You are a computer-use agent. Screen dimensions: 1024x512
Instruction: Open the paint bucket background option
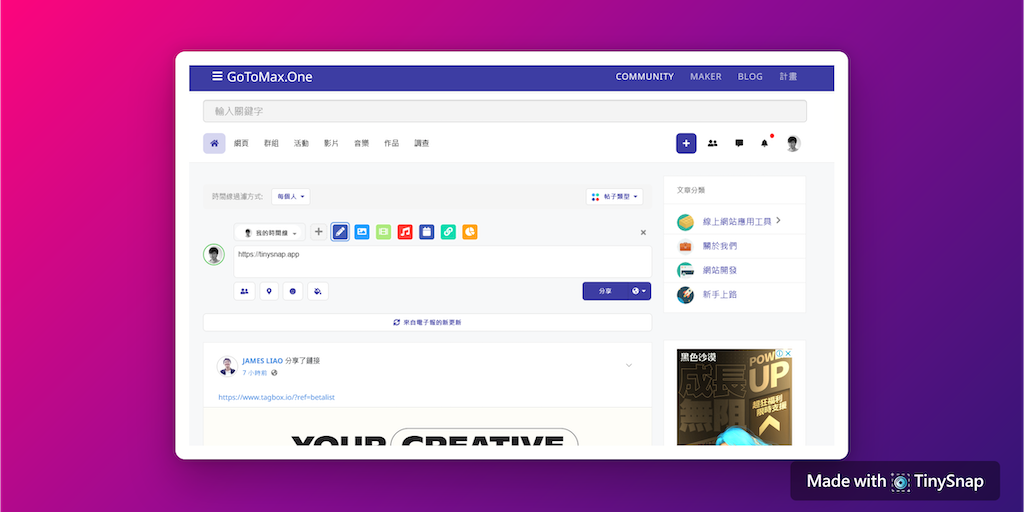[317, 291]
